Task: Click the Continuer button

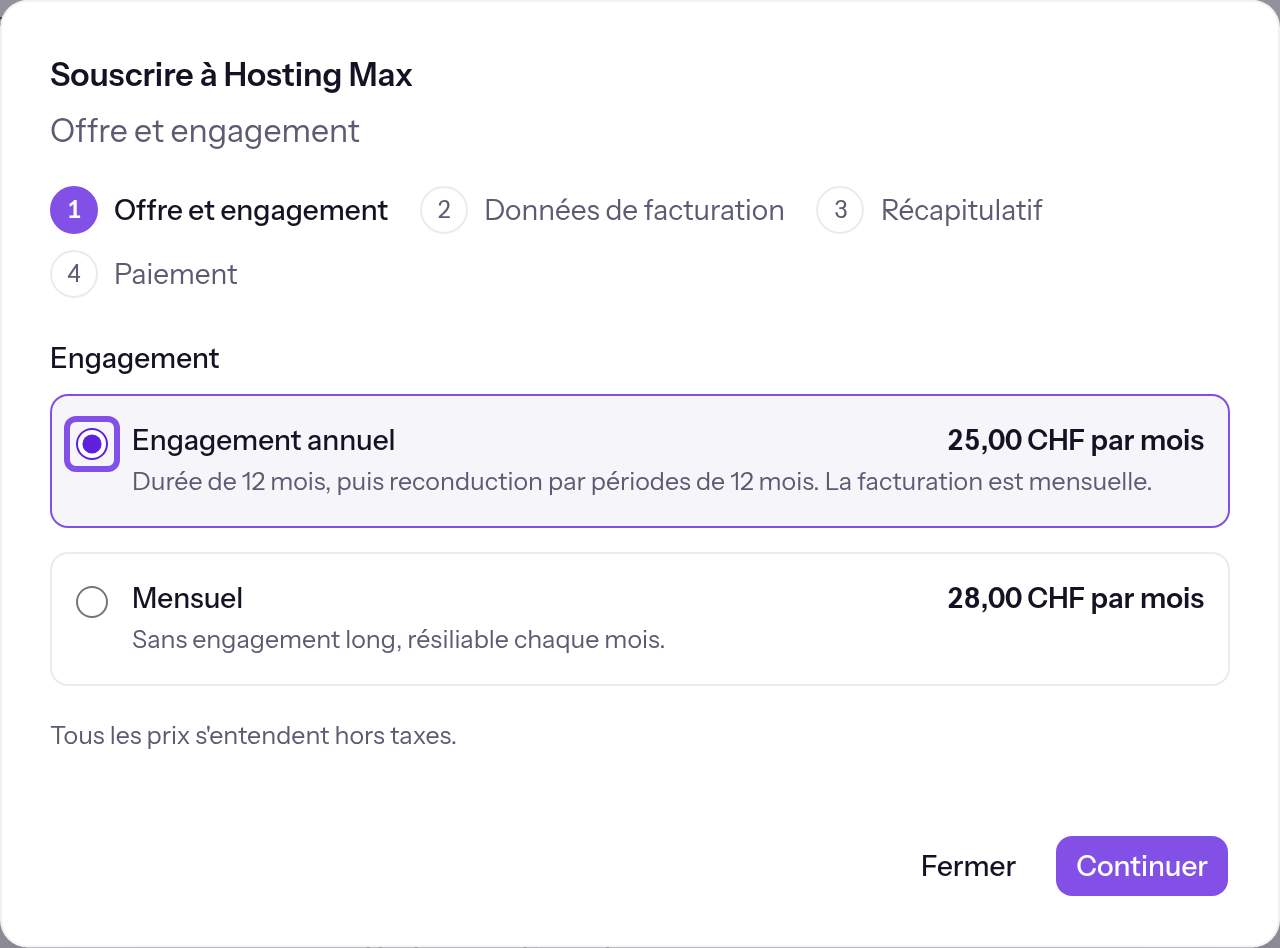Action: click(1141, 866)
